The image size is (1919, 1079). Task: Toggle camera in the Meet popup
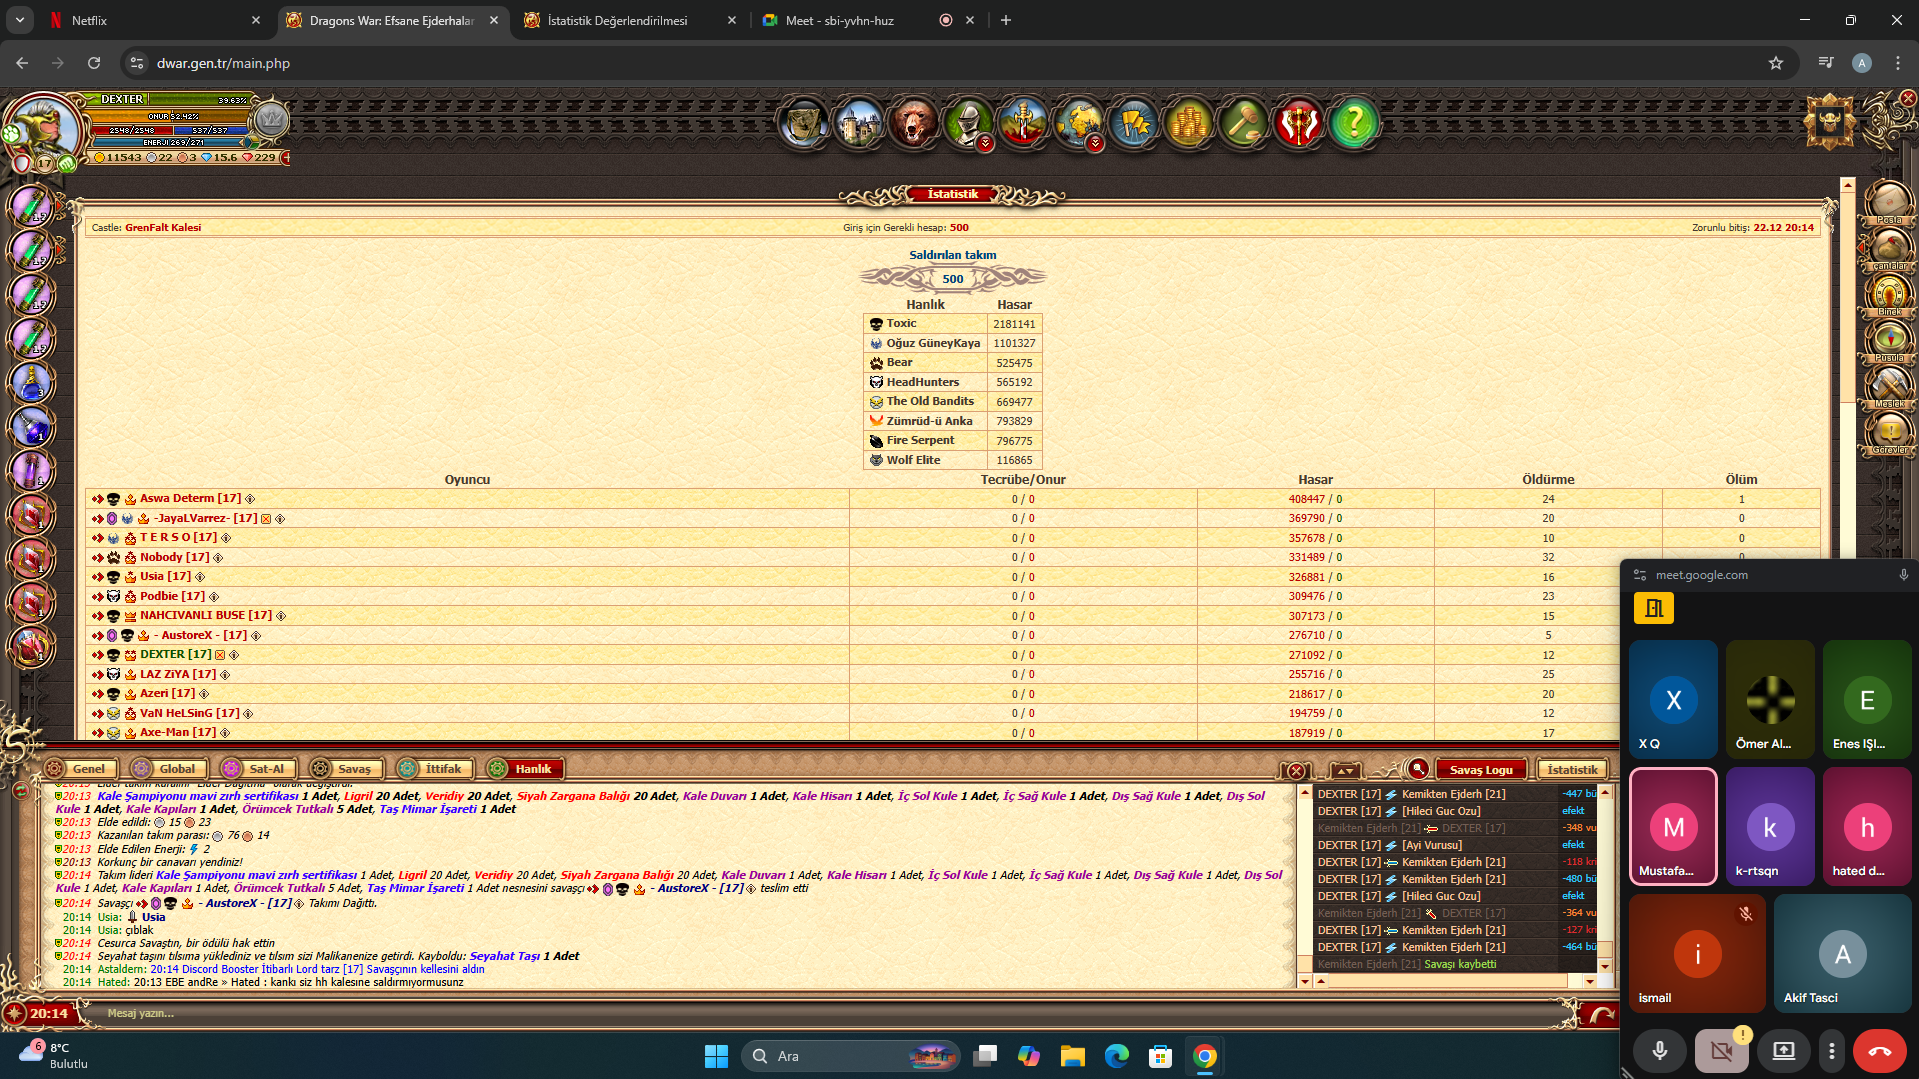click(1721, 1051)
